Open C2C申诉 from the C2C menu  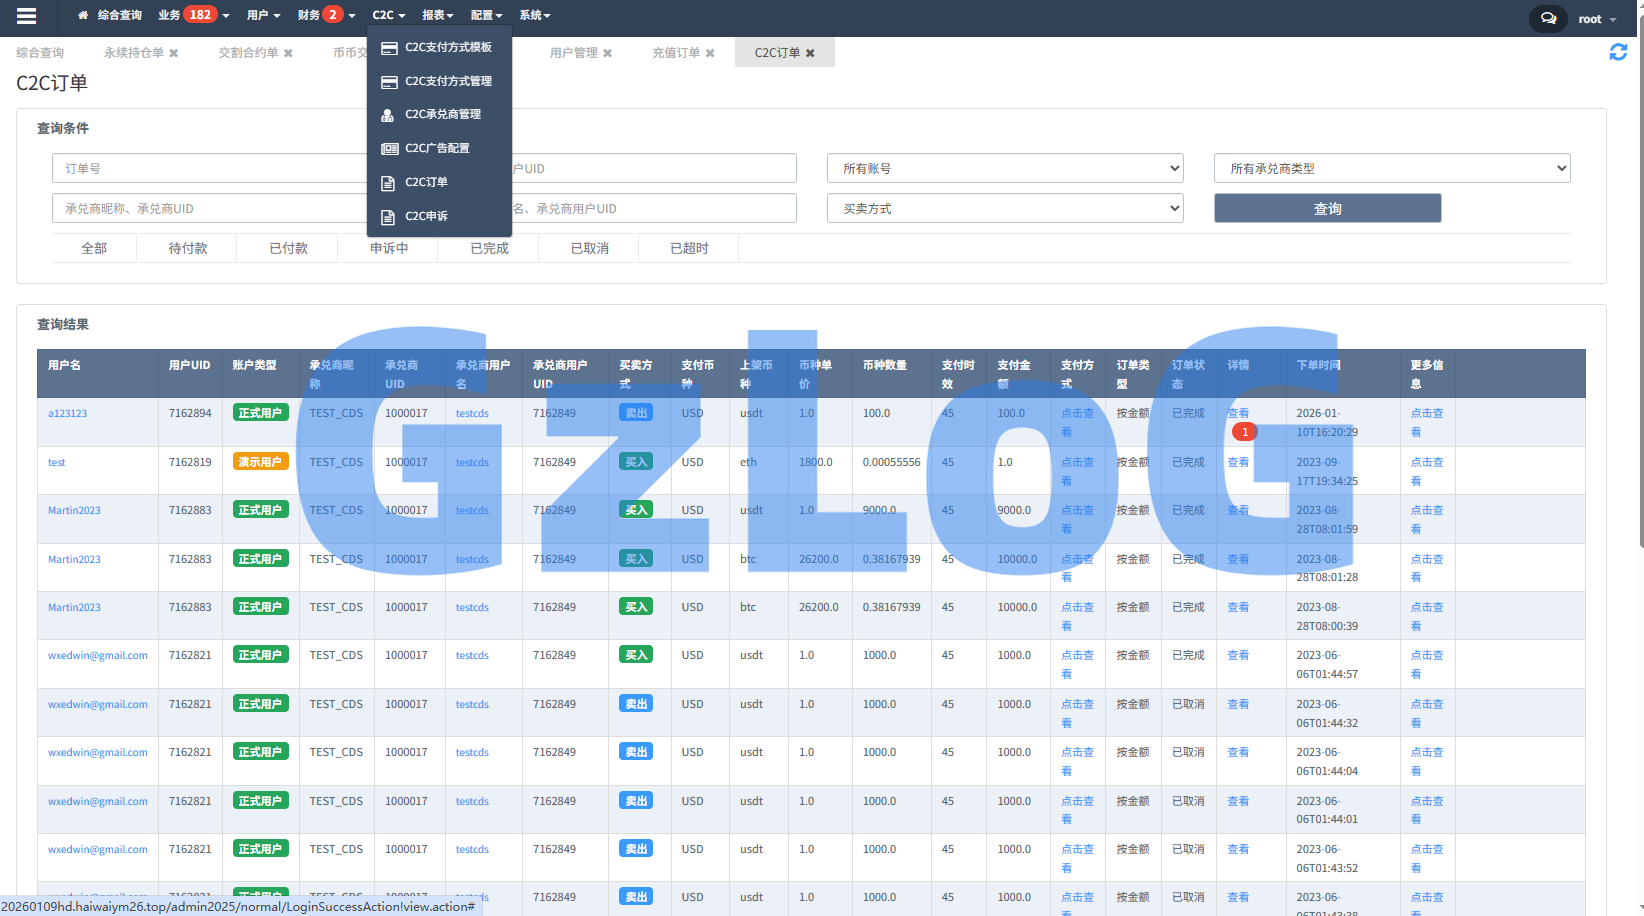[426, 216]
